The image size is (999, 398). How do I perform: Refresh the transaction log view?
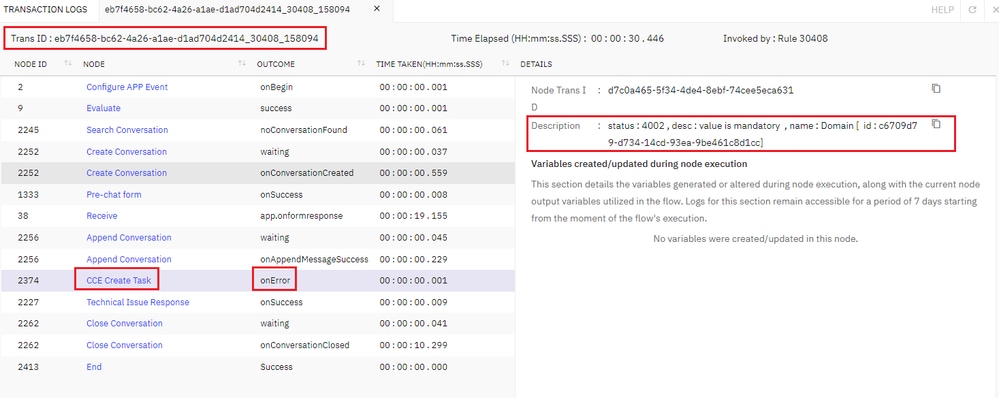(x=972, y=10)
